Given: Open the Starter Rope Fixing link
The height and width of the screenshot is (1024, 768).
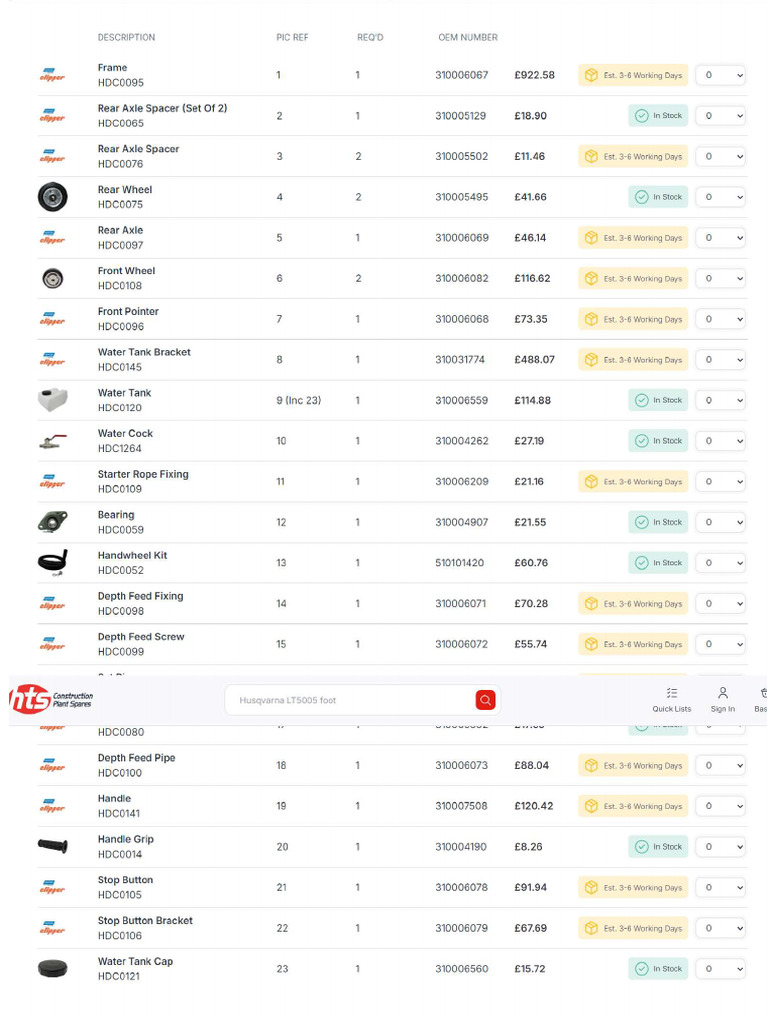Looking at the screenshot, I should point(143,474).
